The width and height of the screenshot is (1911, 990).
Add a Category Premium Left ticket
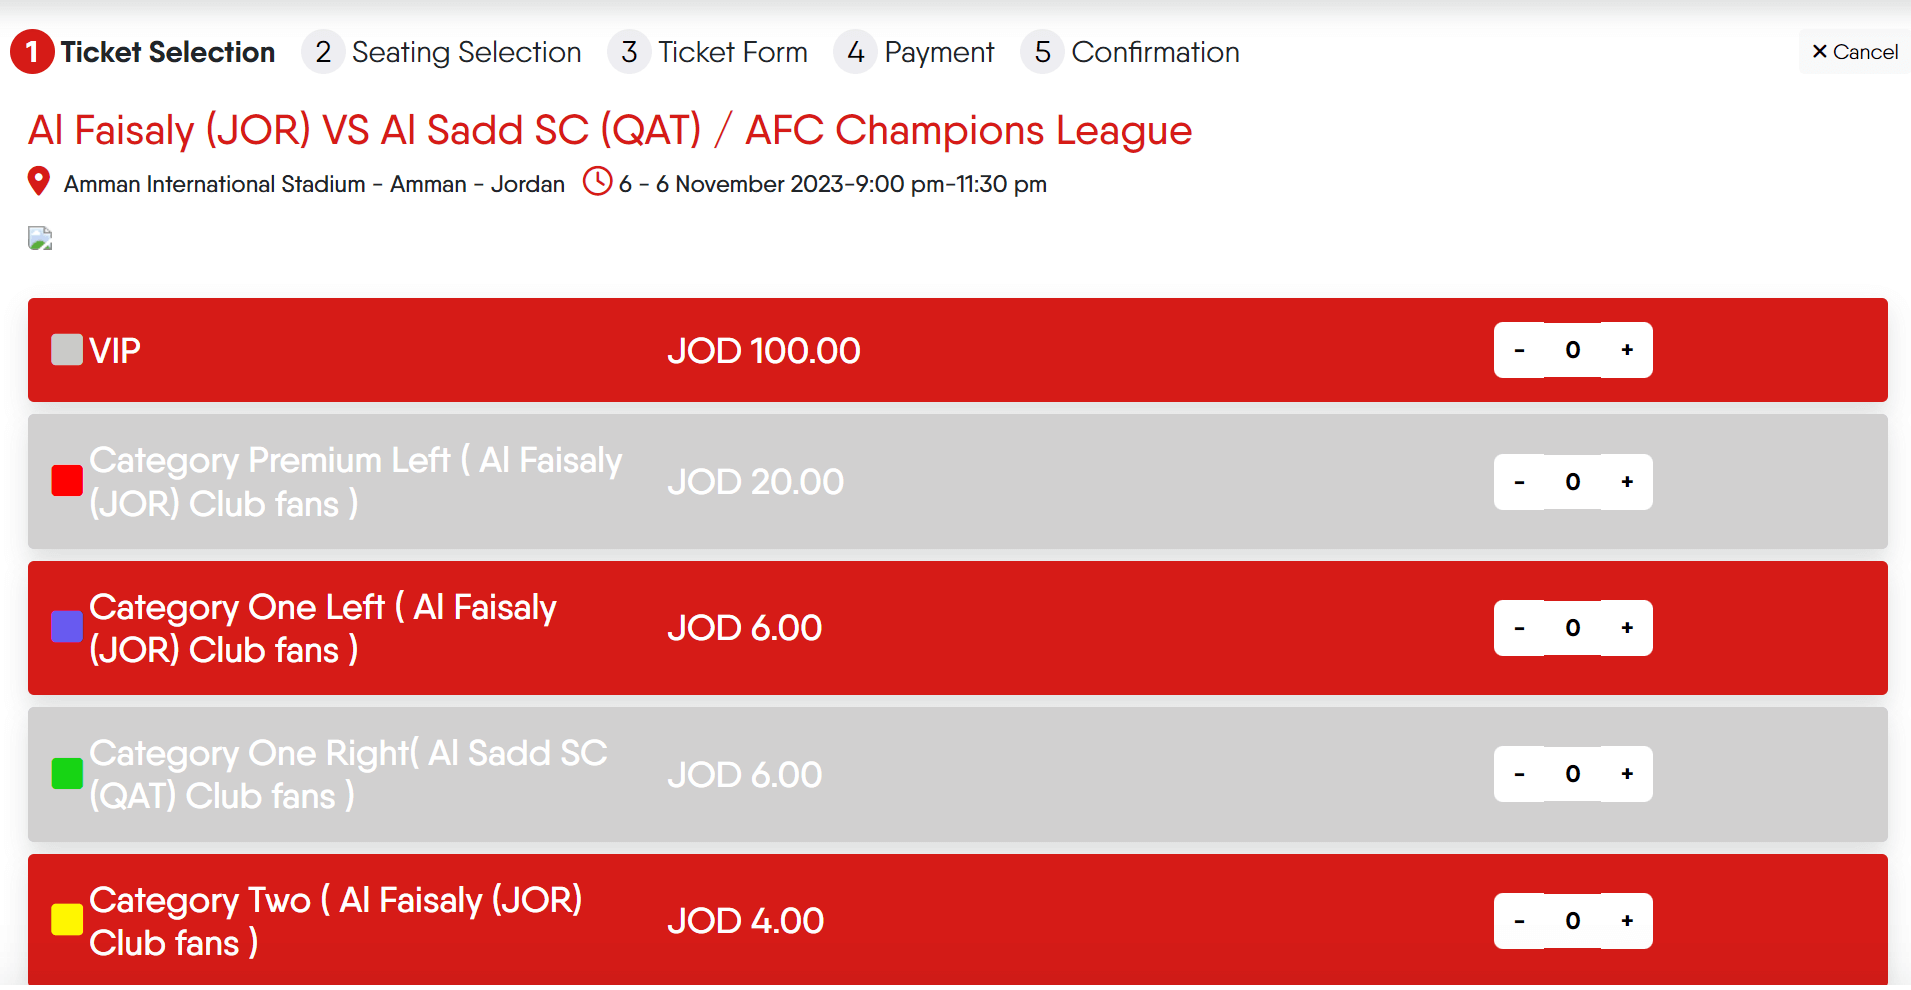coord(1627,482)
